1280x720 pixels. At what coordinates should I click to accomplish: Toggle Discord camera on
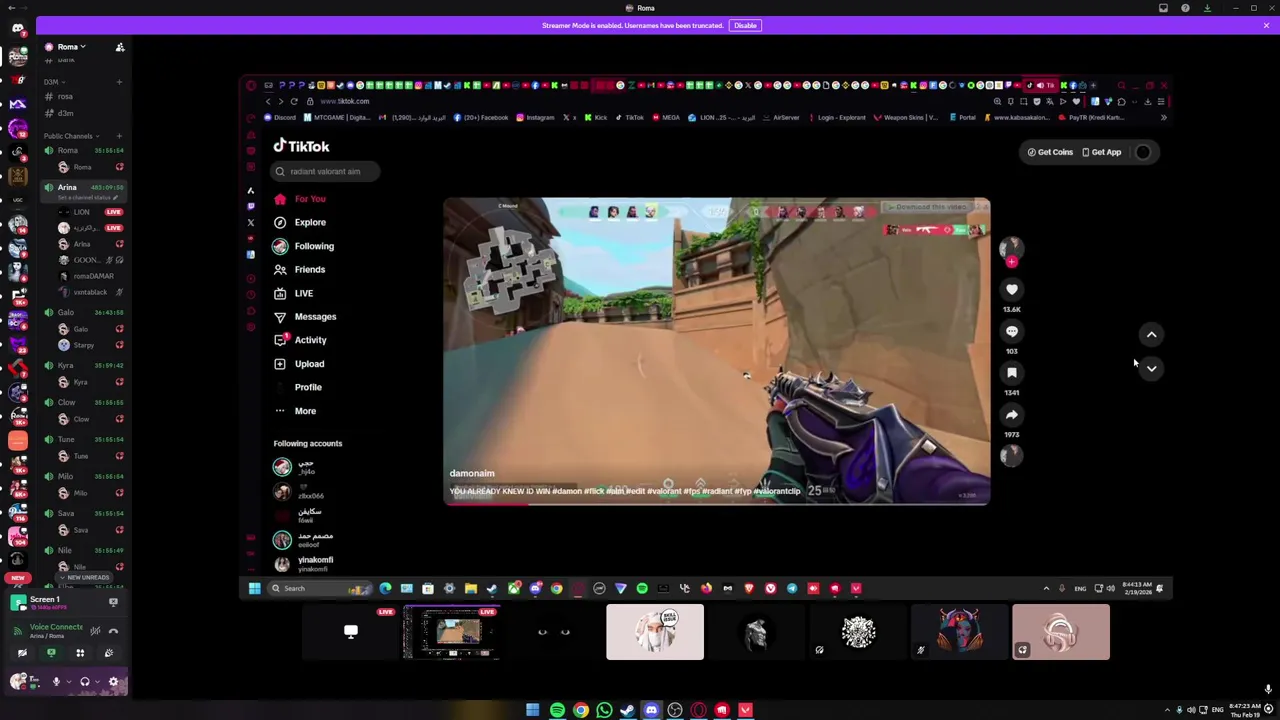point(22,653)
